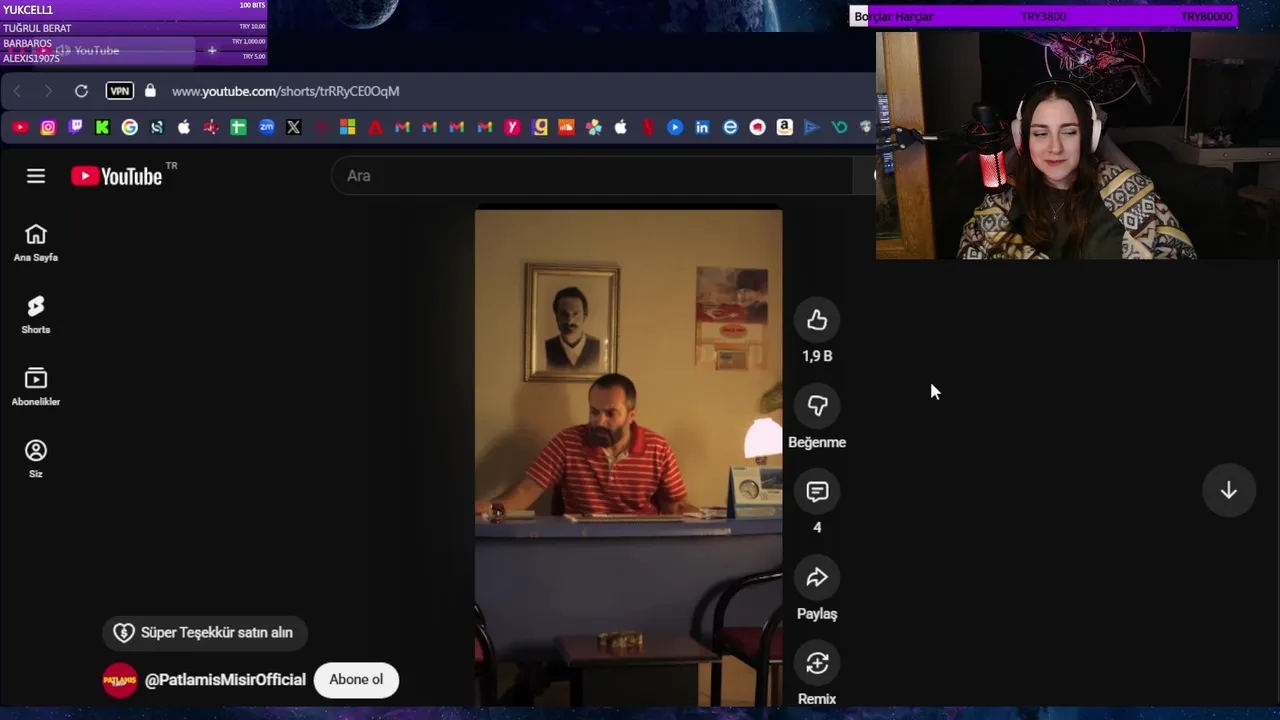Like the Short video
The width and height of the screenshot is (1280, 720).
click(x=817, y=320)
